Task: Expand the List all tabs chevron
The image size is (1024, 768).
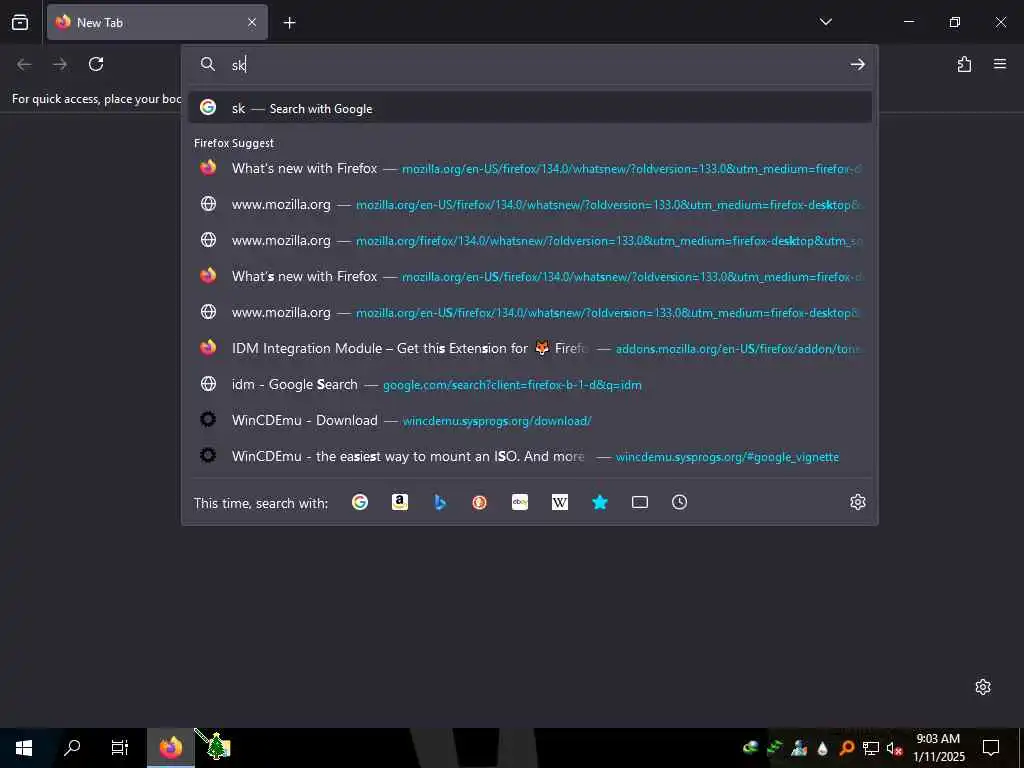Action: 825,22
